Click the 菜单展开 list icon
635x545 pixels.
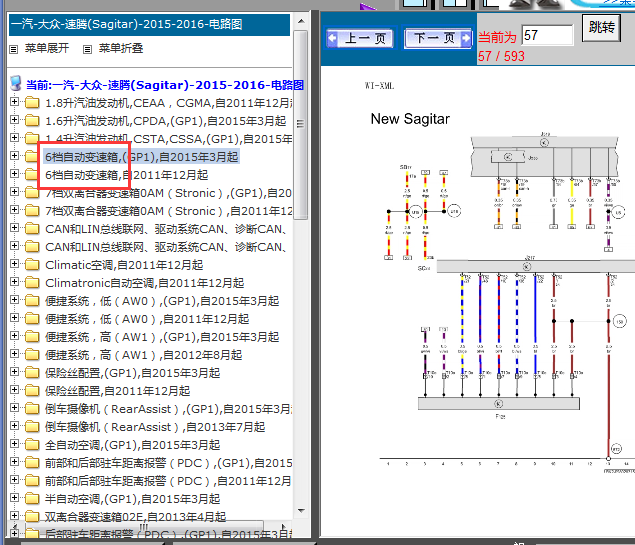tap(14, 49)
